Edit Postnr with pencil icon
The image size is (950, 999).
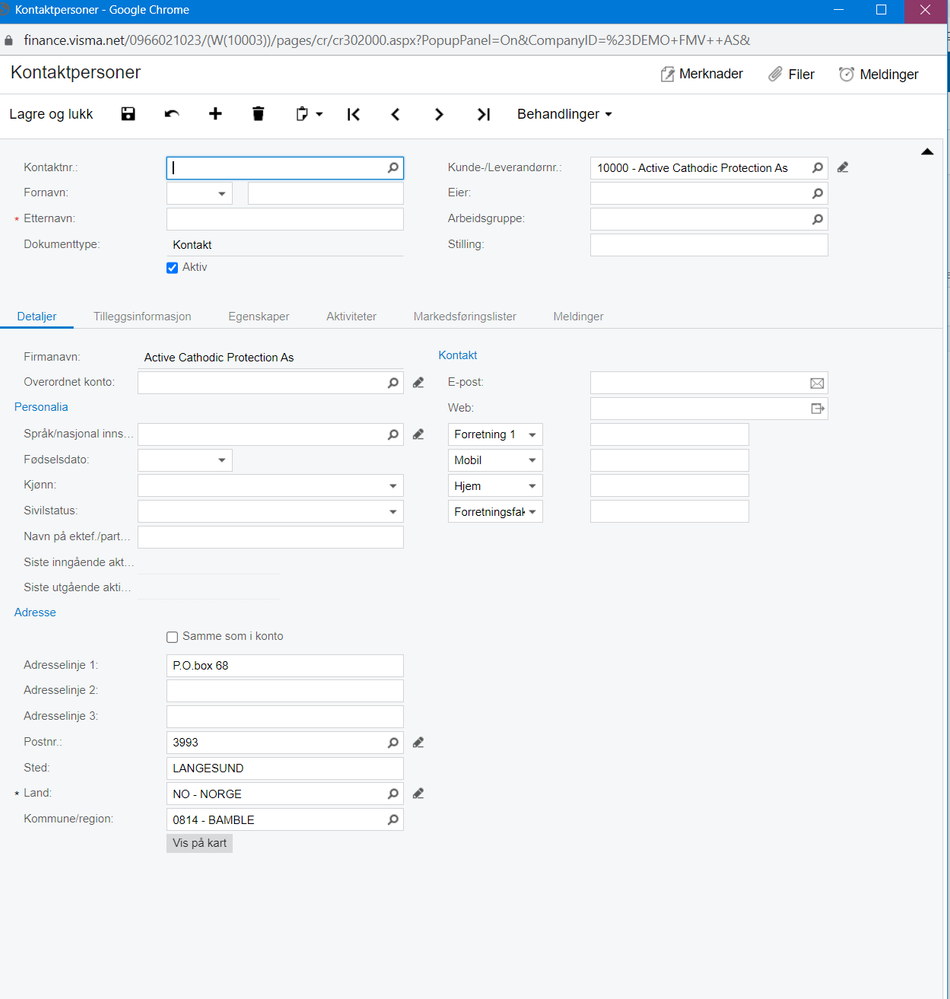[x=418, y=742]
